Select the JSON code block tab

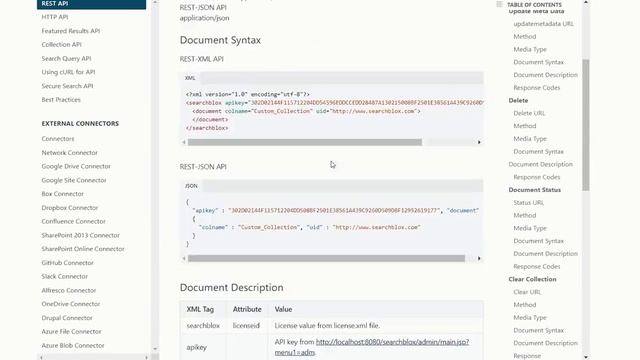[191, 186]
